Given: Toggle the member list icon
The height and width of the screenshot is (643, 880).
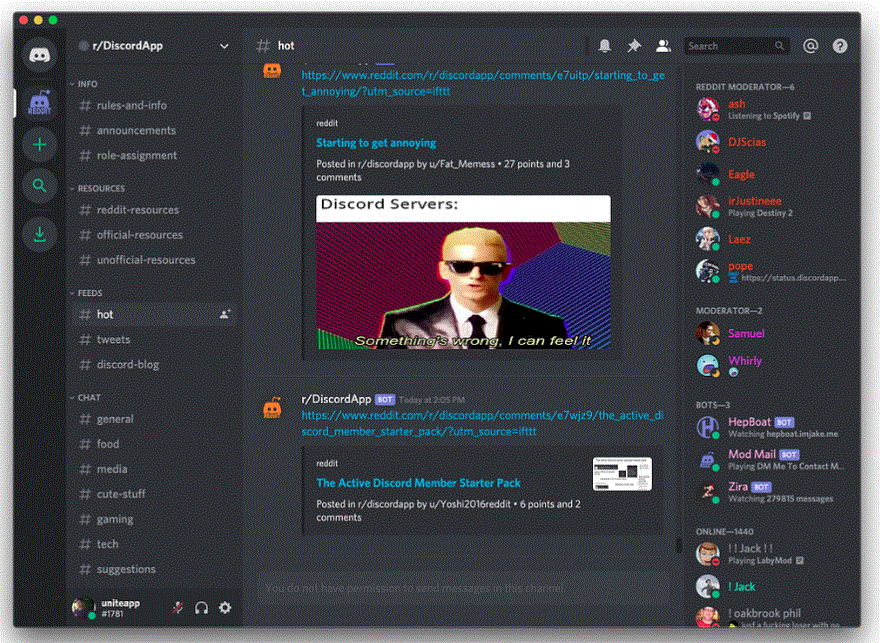Looking at the screenshot, I should pyautogui.click(x=663, y=46).
